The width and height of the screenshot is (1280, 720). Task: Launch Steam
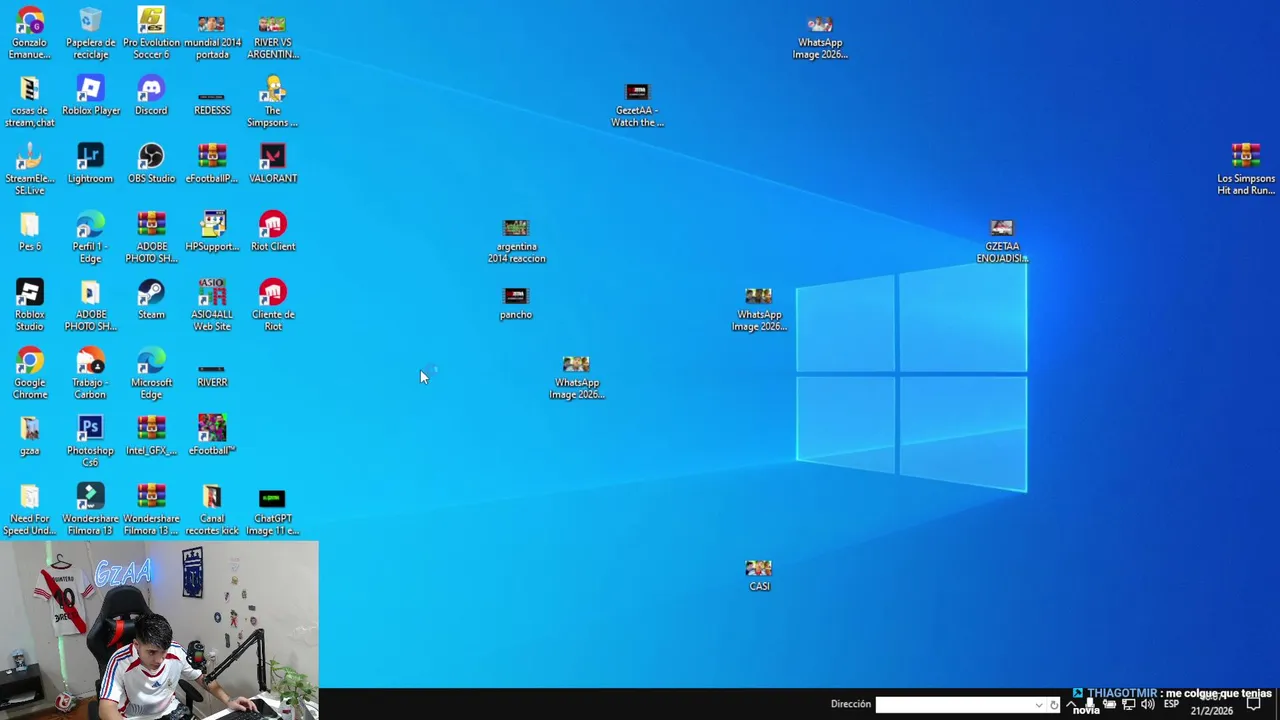point(151,299)
